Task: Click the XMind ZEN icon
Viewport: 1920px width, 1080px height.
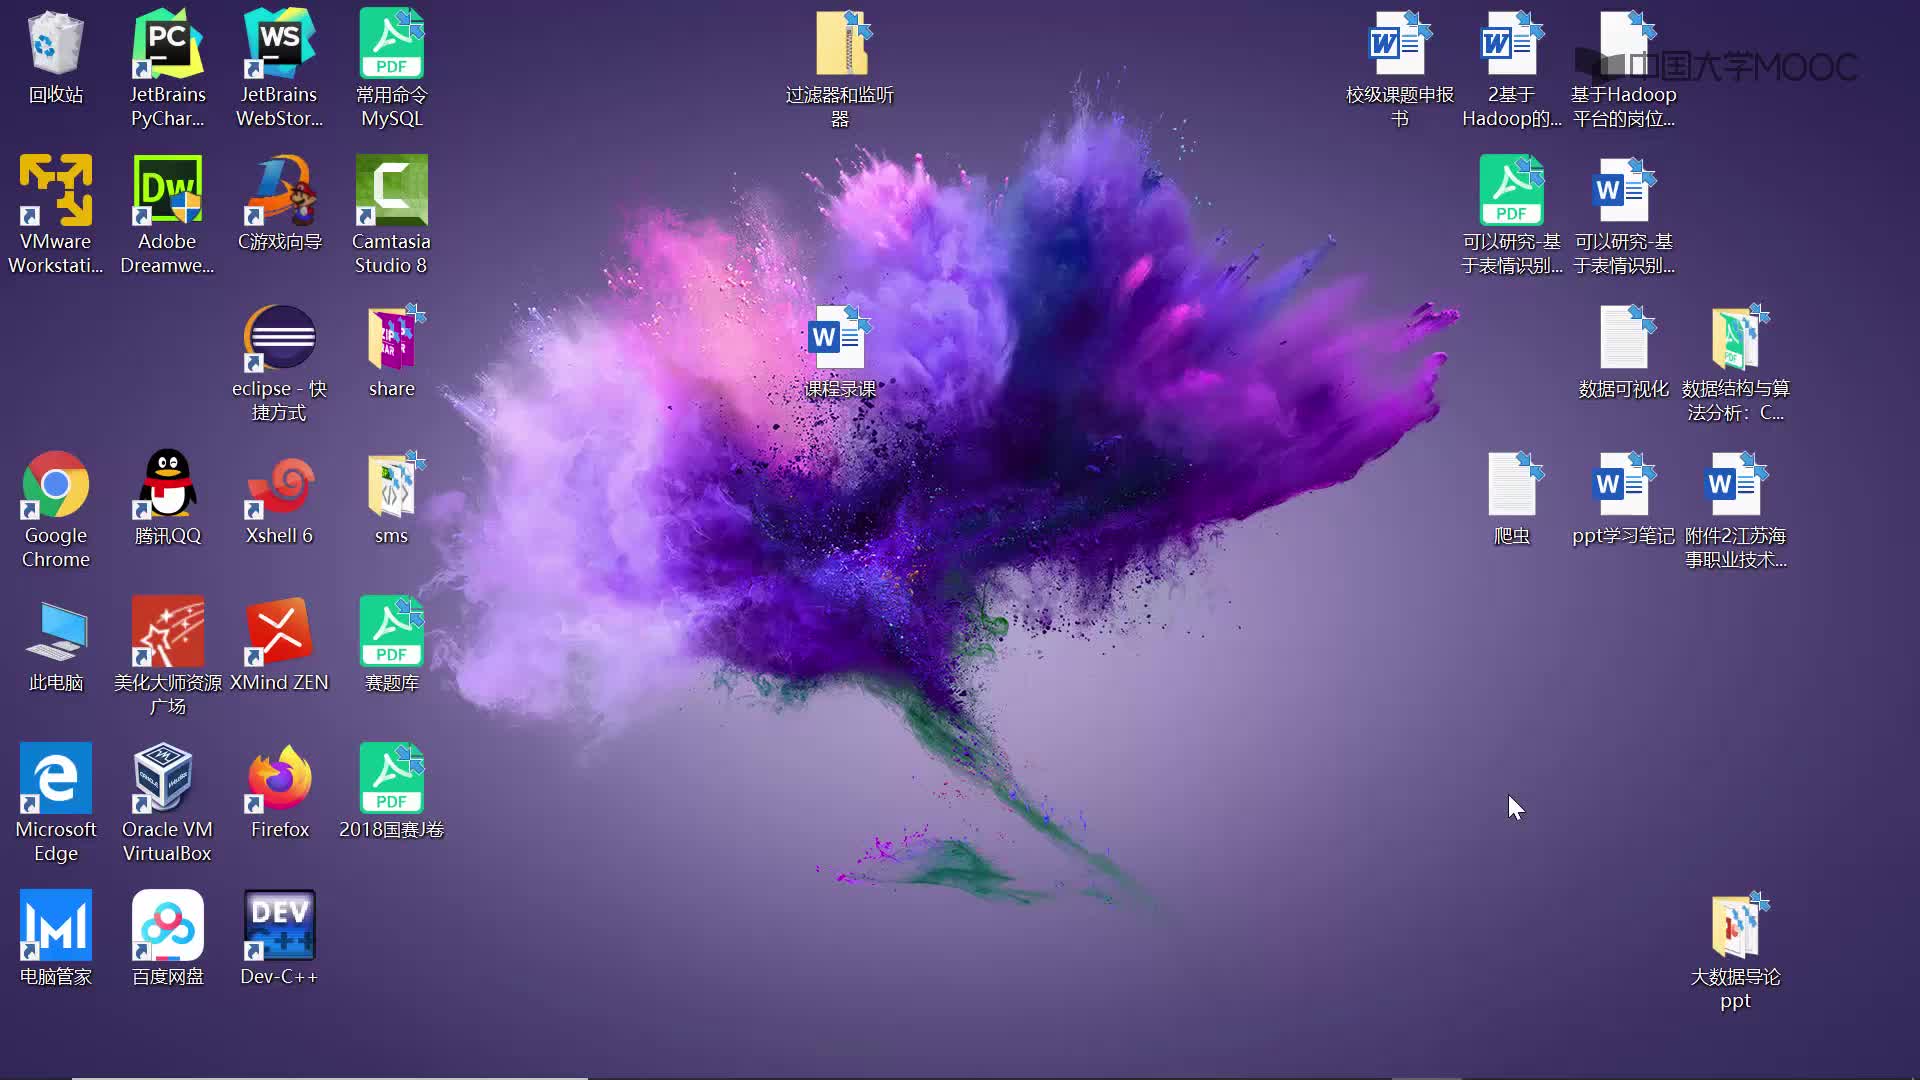Action: pyautogui.click(x=280, y=632)
